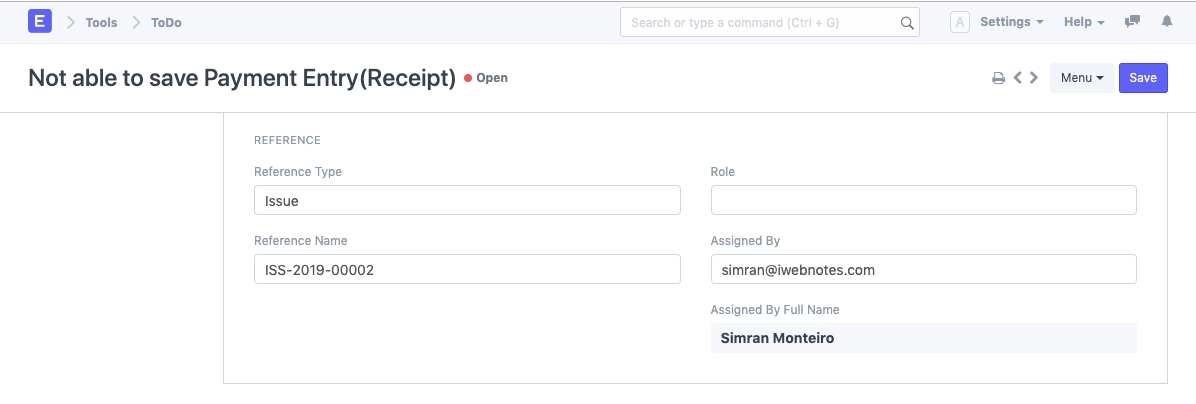Viewport: 1196px width, 404px height.
Task: Open the Menu dropdown button
Action: [1081, 78]
